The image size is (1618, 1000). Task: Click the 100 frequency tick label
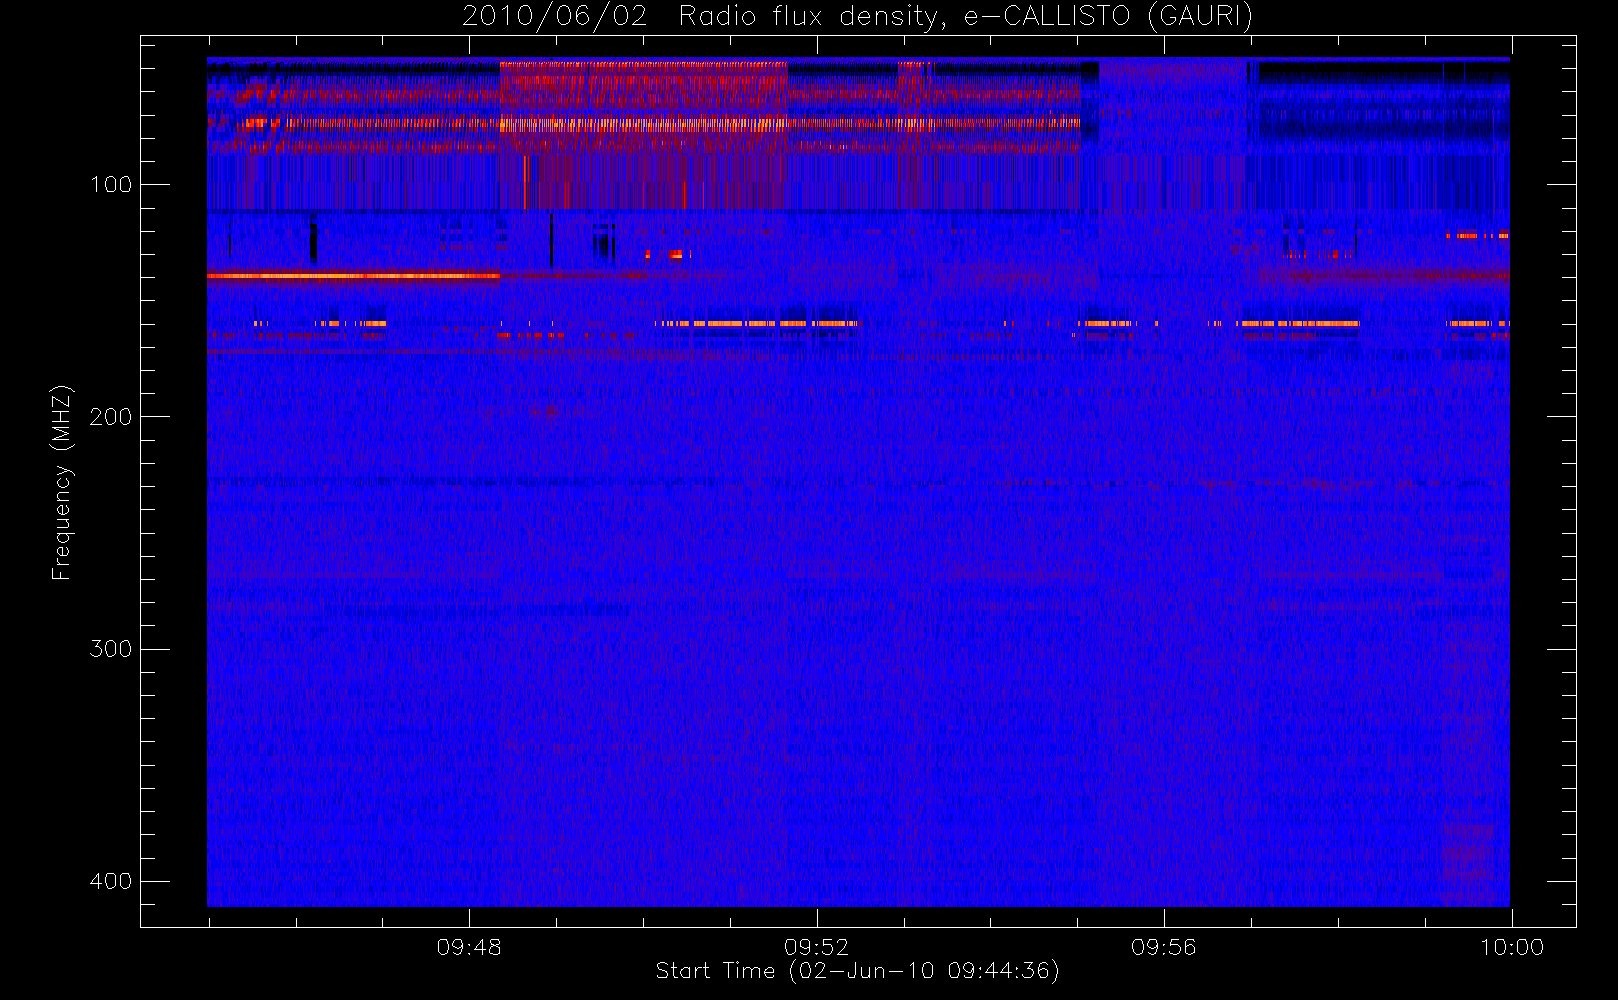pyautogui.click(x=111, y=185)
